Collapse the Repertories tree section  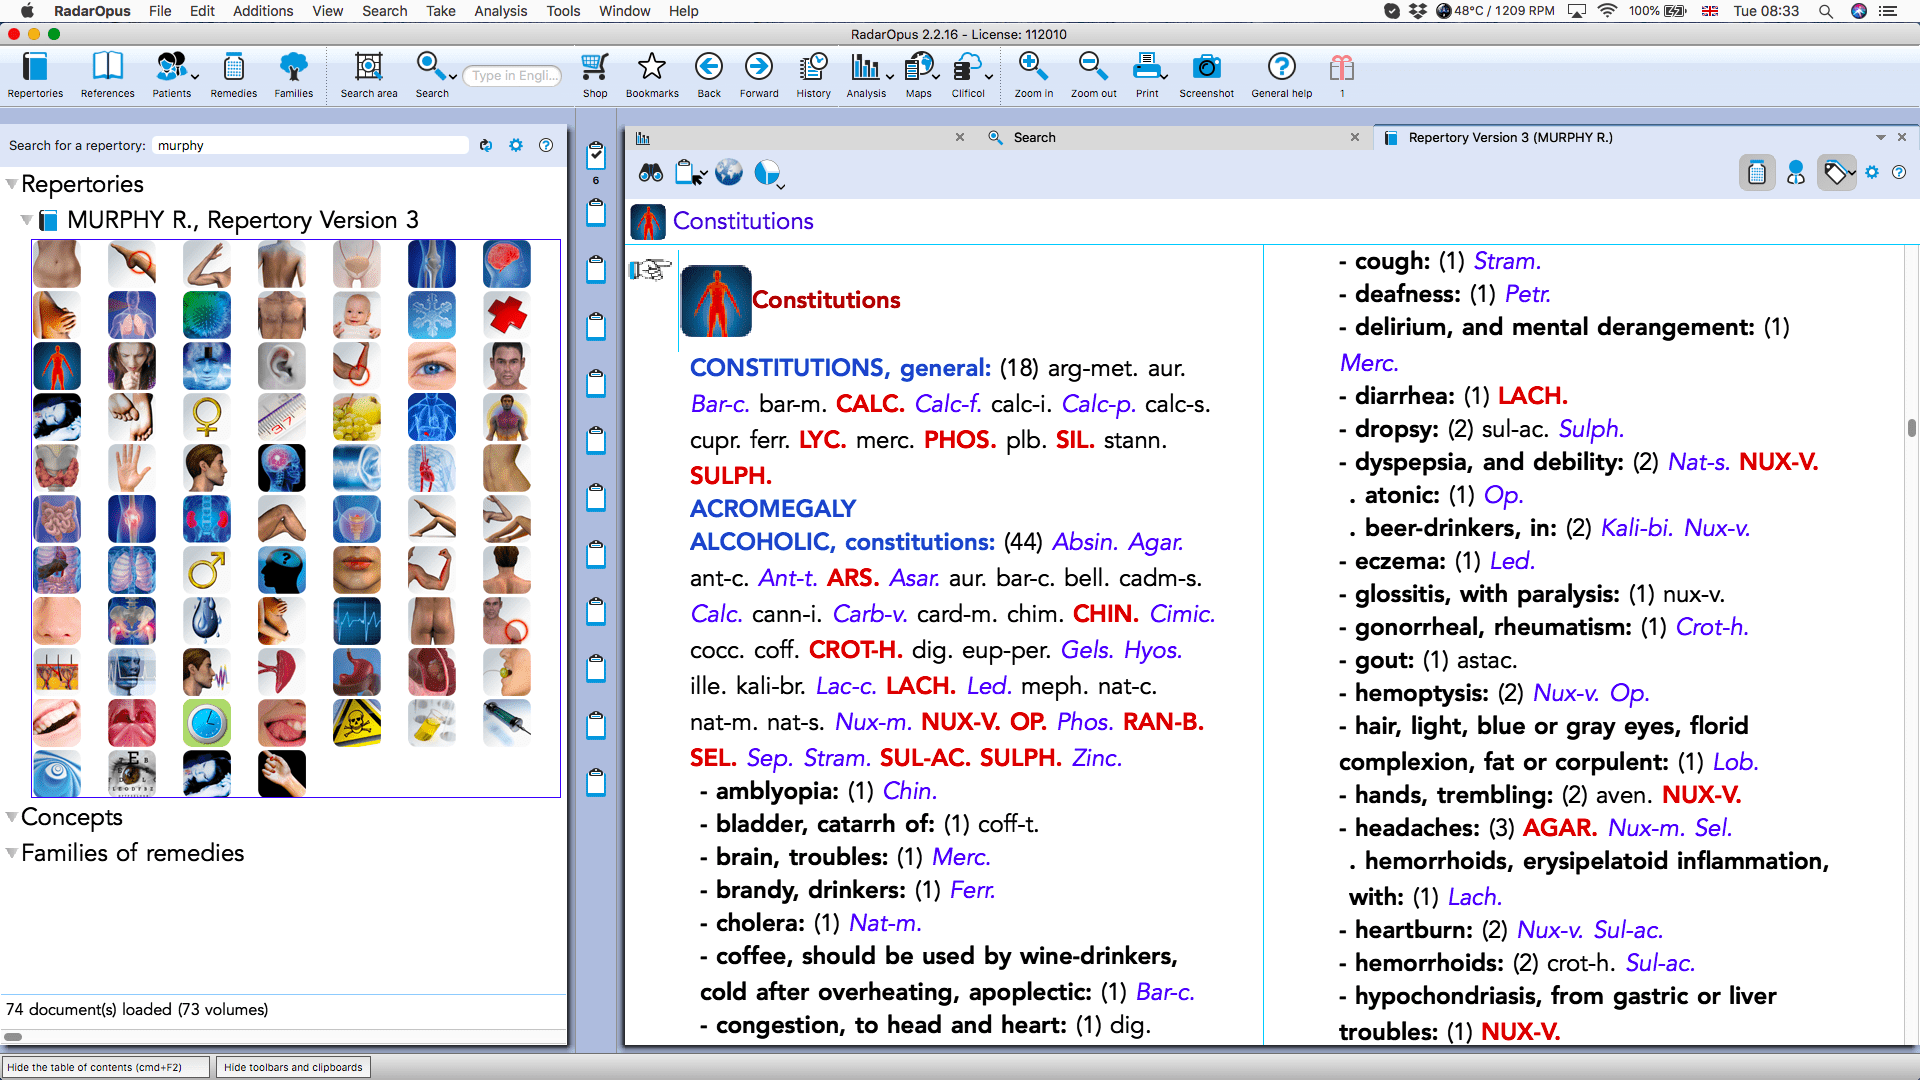click(11, 184)
